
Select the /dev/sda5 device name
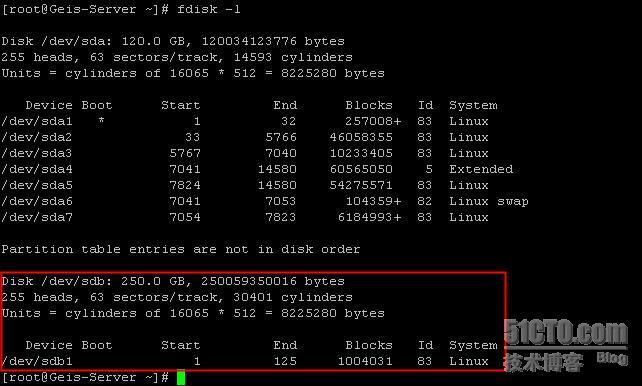(37, 185)
